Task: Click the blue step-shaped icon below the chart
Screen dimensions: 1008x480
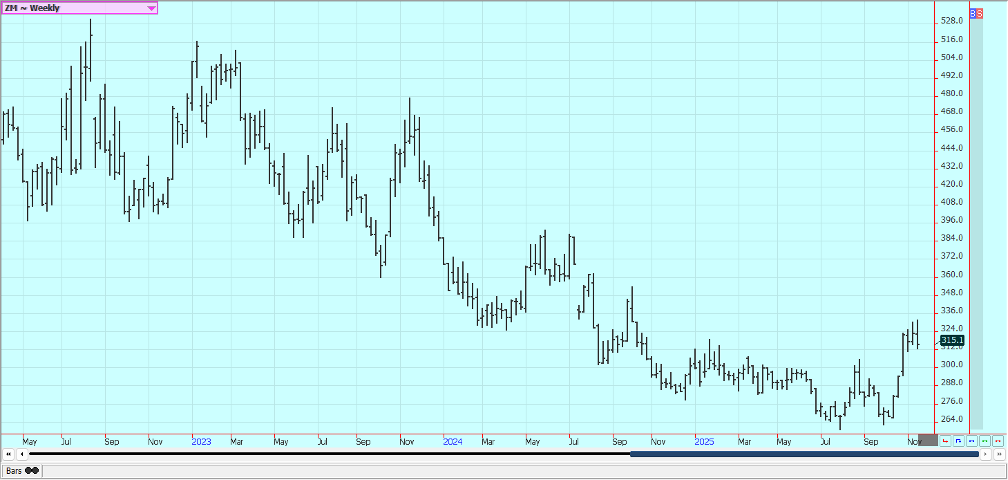Action: 958,440
